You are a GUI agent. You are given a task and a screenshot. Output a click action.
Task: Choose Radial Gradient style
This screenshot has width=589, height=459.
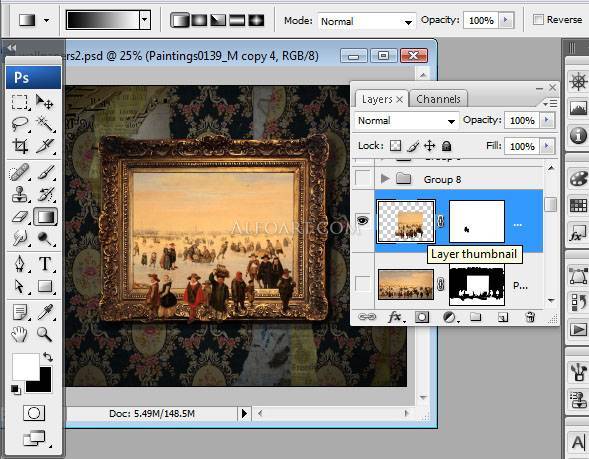point(199,20)
